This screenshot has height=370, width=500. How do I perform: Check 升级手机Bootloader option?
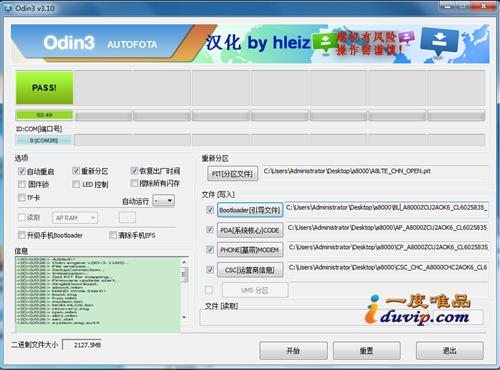pyautogui.click(x=22, y=235)
